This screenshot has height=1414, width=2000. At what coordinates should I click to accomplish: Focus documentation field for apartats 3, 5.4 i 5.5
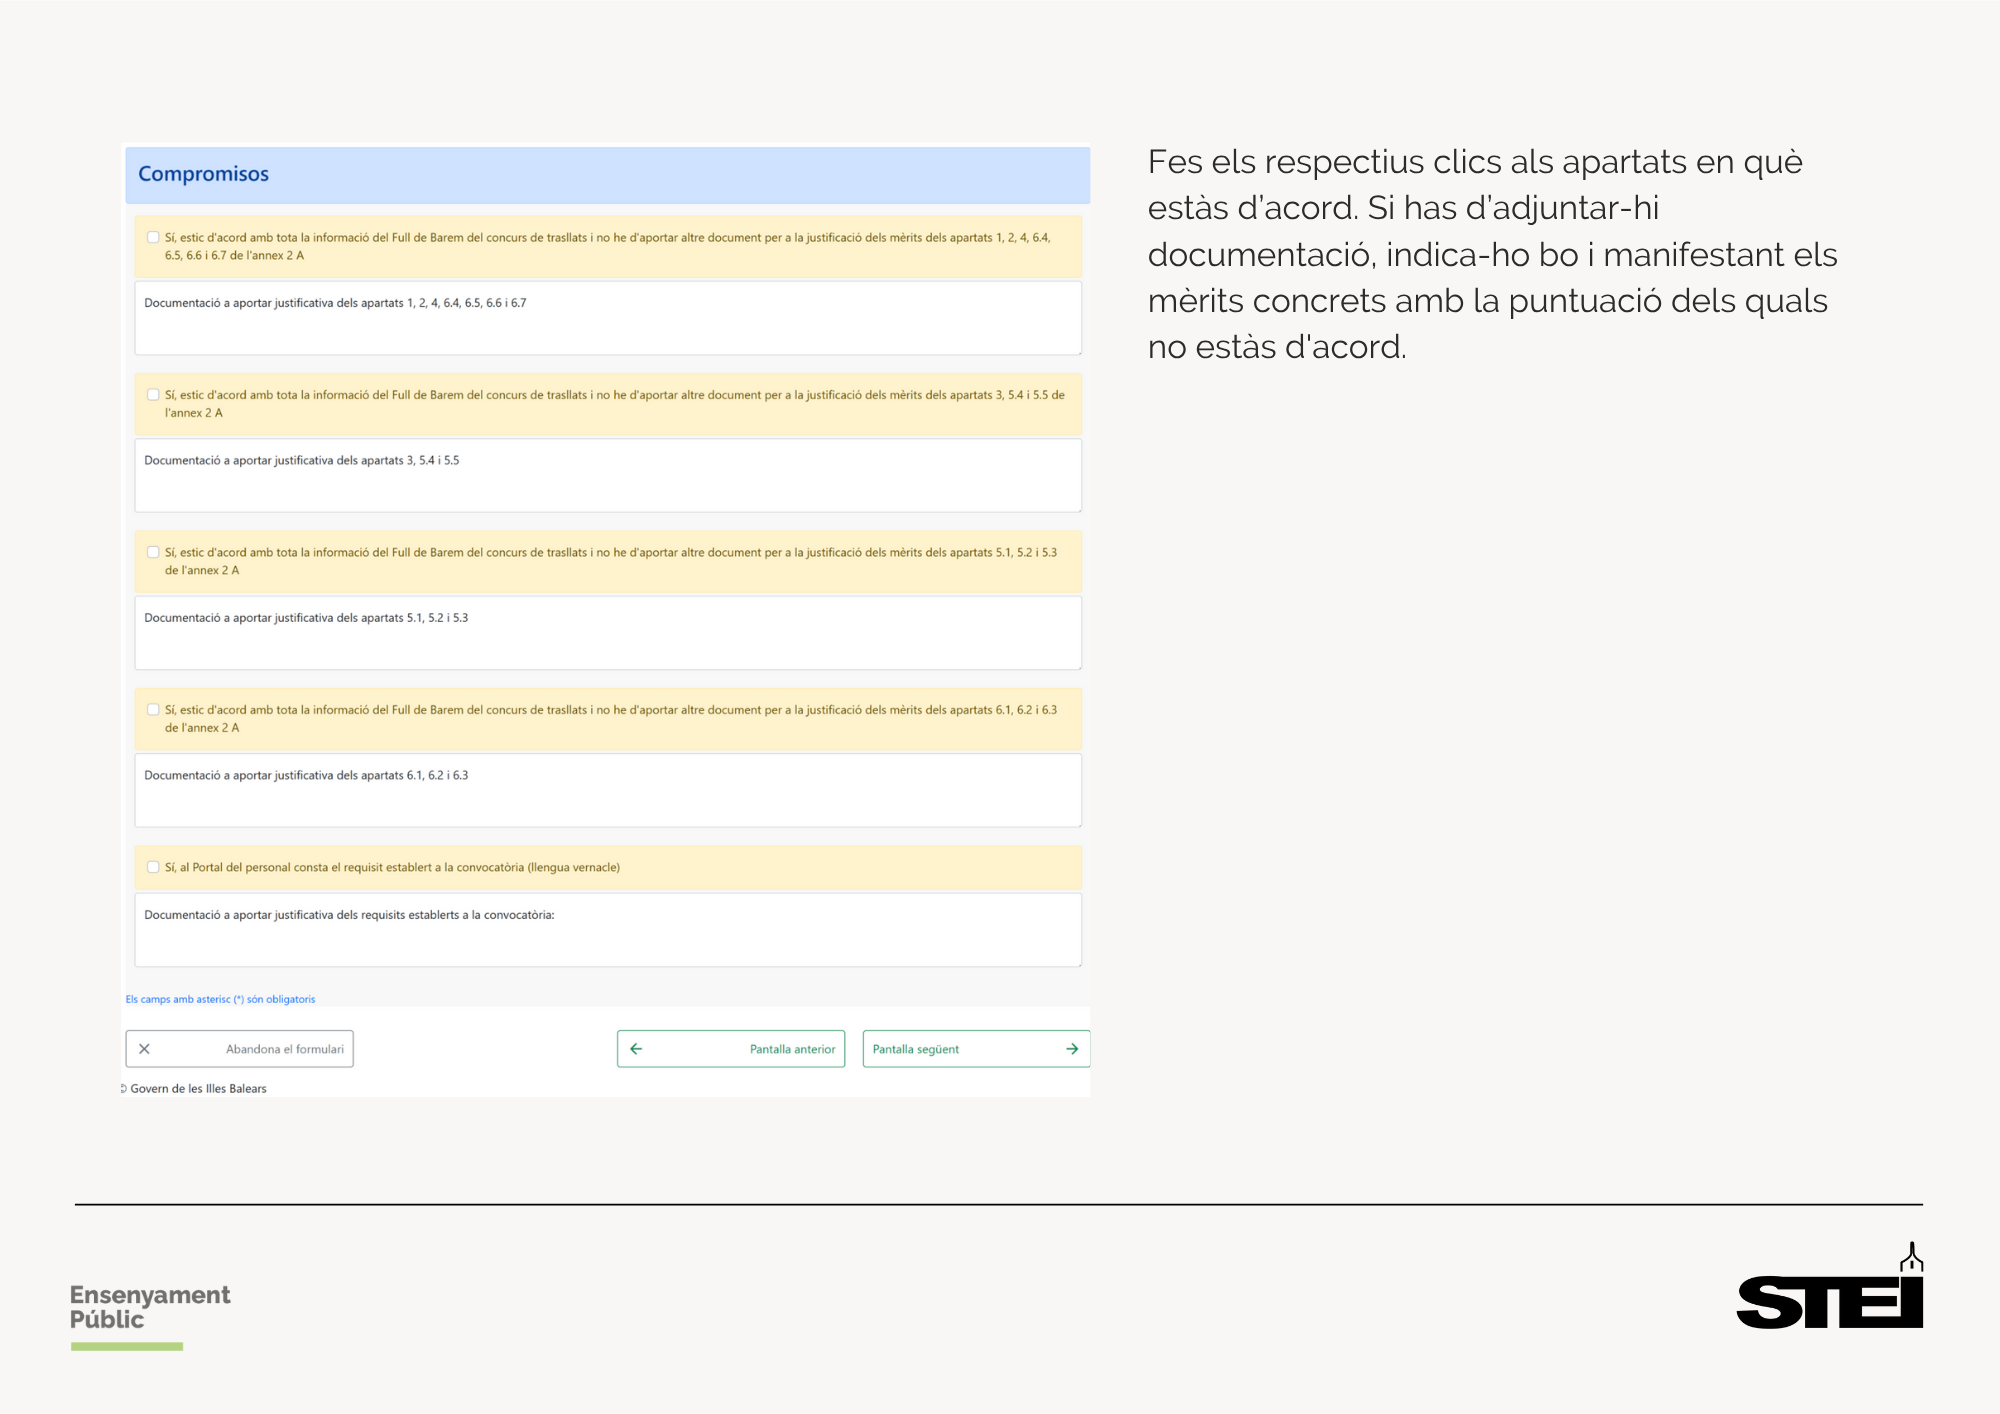(x=608, y=475)
